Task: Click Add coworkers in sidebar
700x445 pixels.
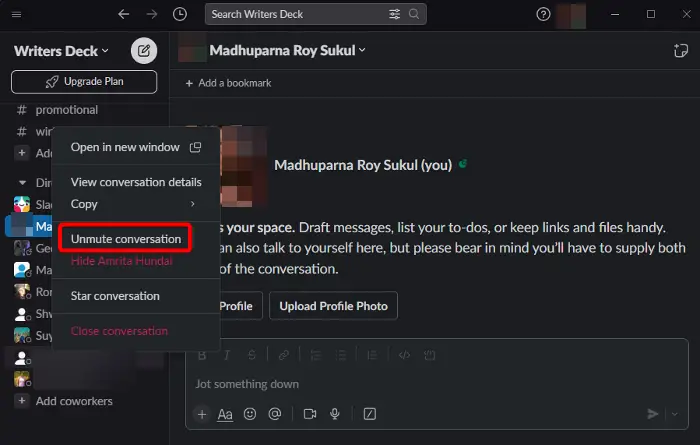Action: pyautogui.click(x=74, y=401)
